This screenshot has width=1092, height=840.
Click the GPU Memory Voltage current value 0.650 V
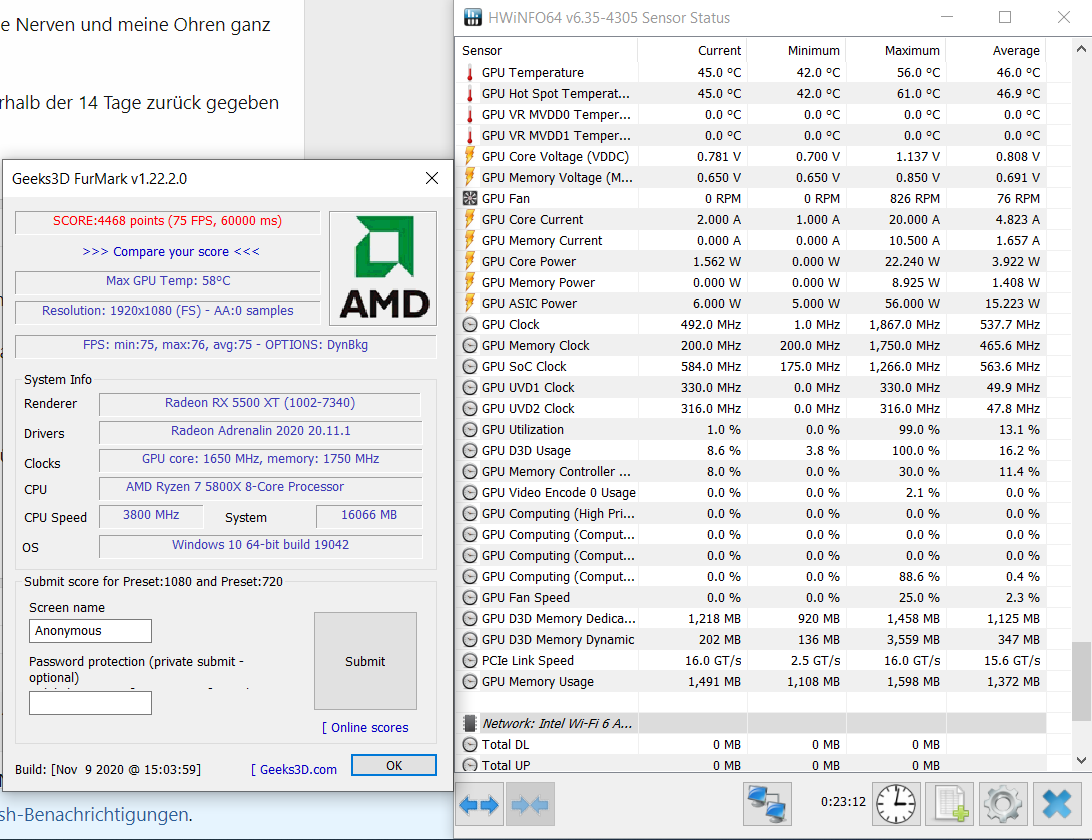(719, 178)
